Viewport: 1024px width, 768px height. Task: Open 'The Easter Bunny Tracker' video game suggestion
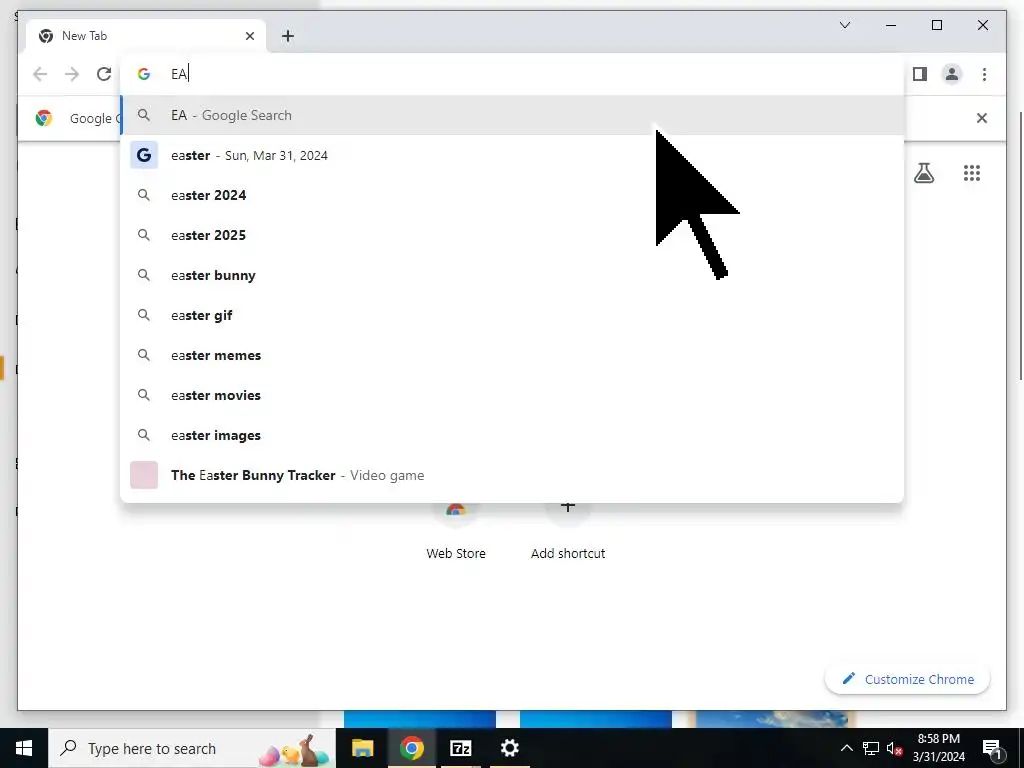coord(513,475)
